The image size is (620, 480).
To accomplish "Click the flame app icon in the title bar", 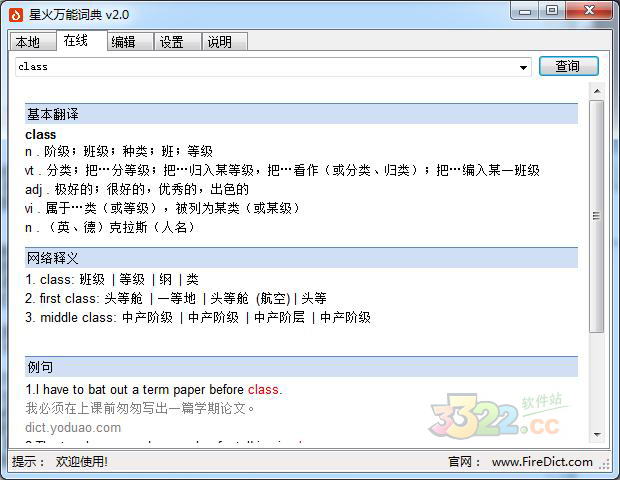I will pos(16,15).
